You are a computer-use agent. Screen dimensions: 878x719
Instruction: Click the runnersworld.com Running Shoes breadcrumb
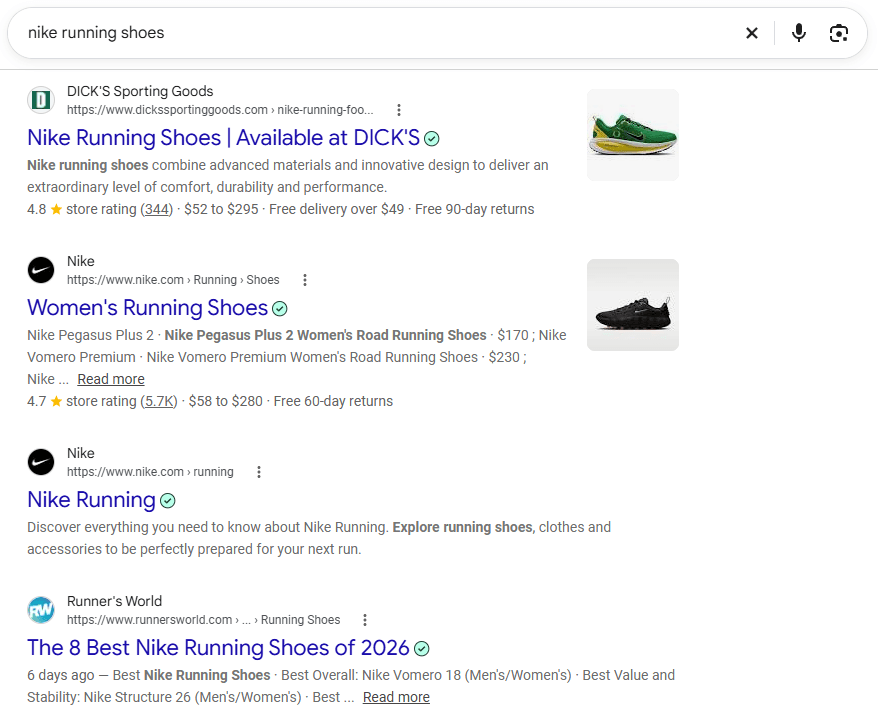[x=203, y=620]
